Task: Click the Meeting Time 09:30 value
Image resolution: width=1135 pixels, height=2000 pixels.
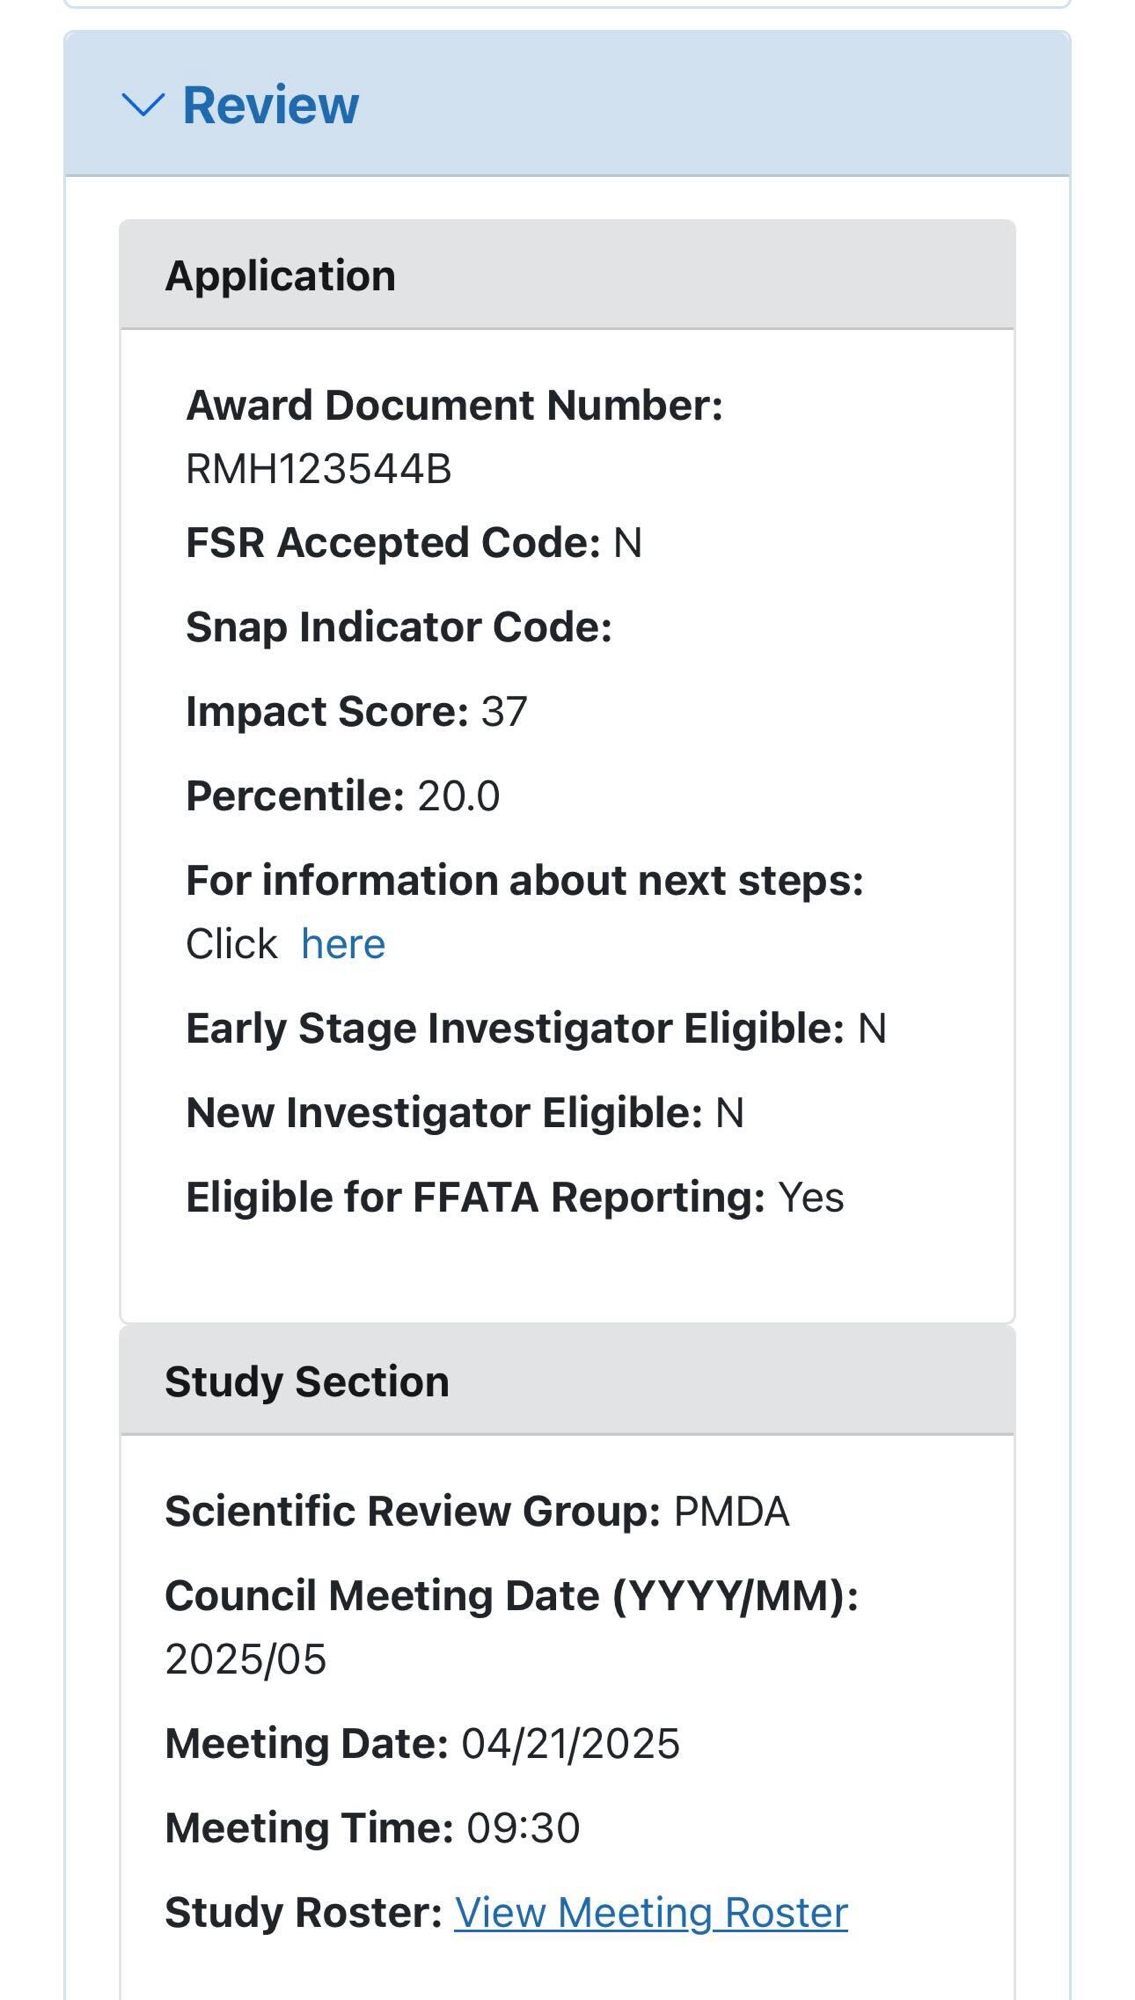Action: [523, 1829]
